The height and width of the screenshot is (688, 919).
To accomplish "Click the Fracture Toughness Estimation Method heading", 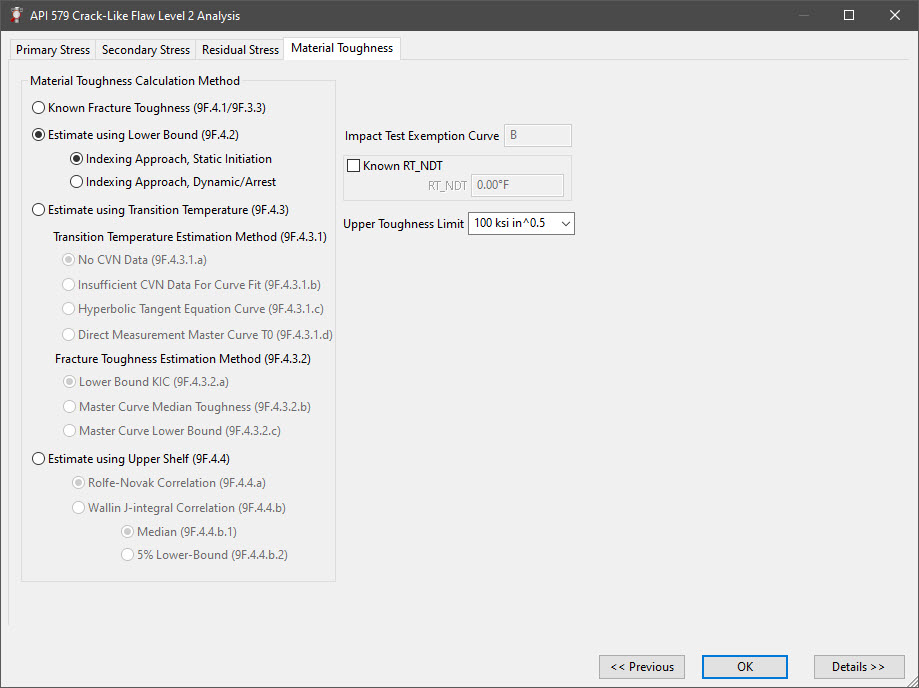I will point(183,359).
